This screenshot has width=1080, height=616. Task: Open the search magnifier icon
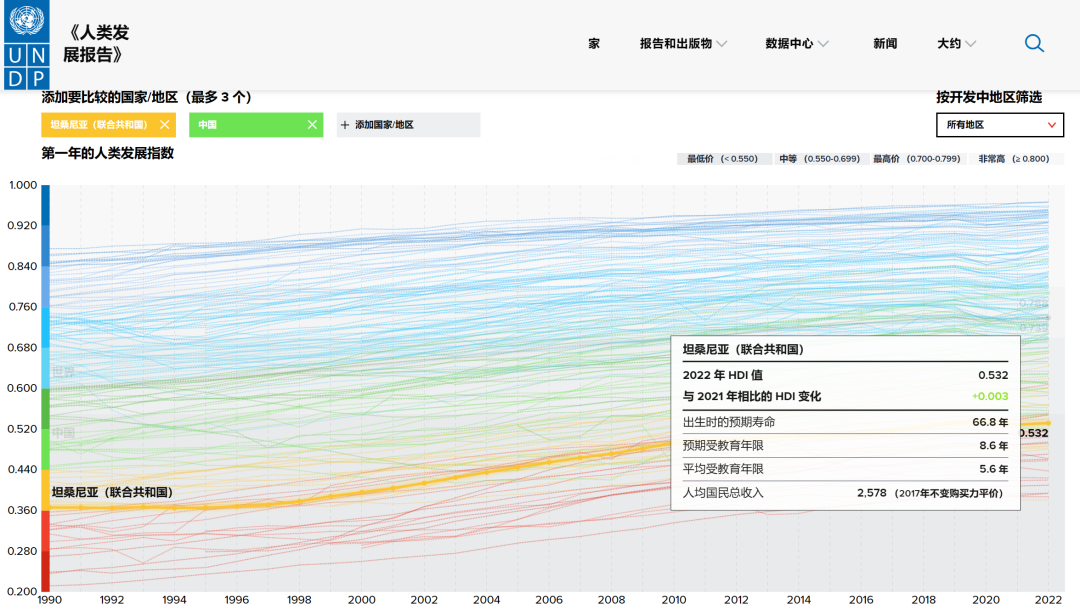tap(1034, 43)
